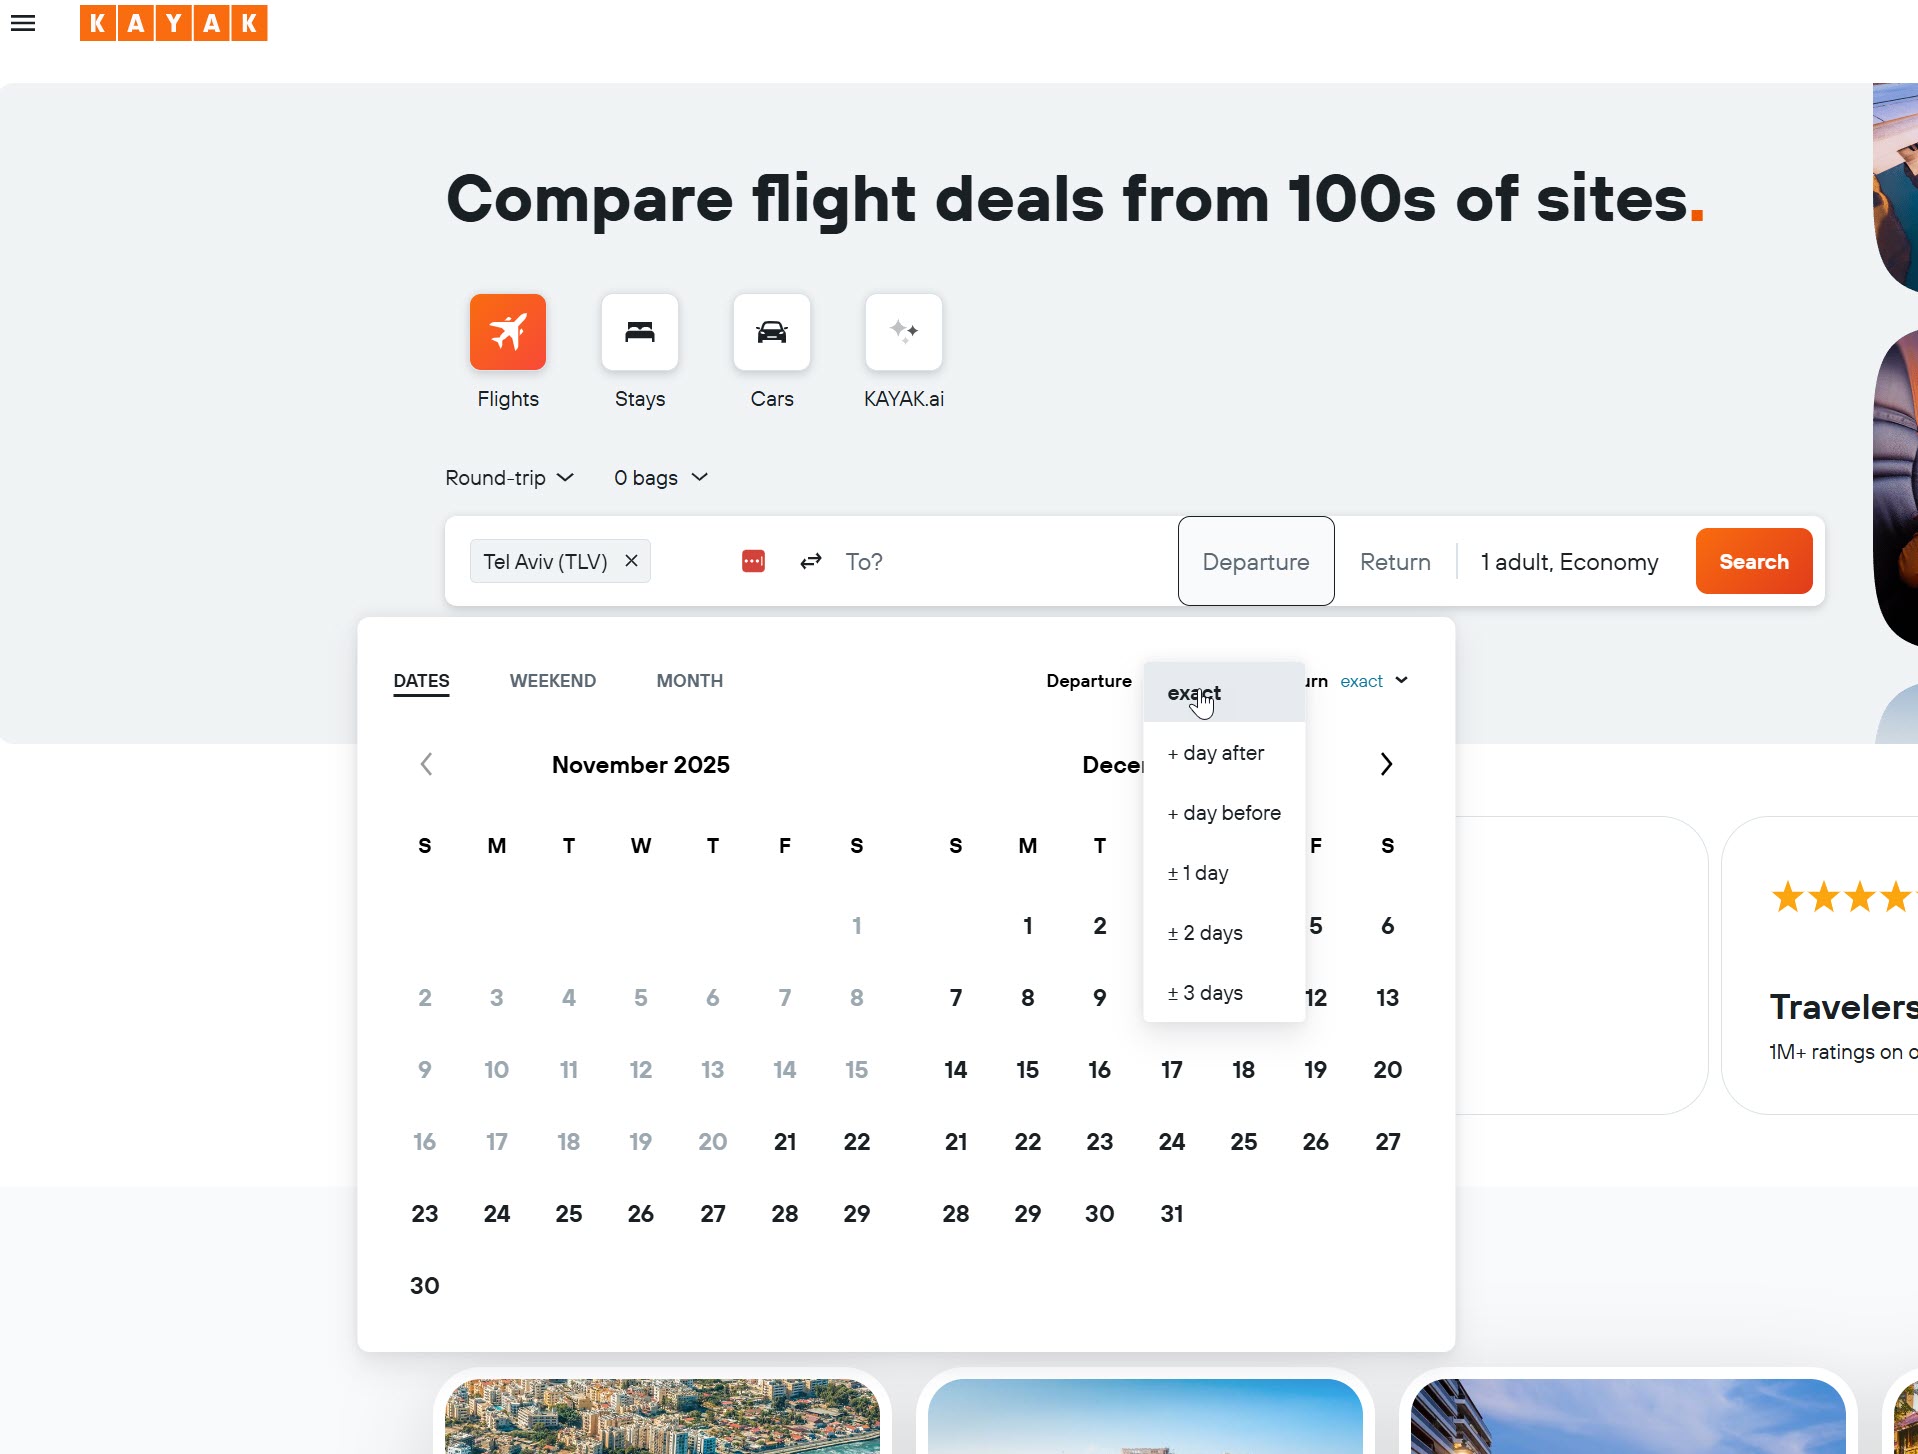Select December 8 in the calendar
The height and width of the screenshot is (1454, 1918).
1028,998
